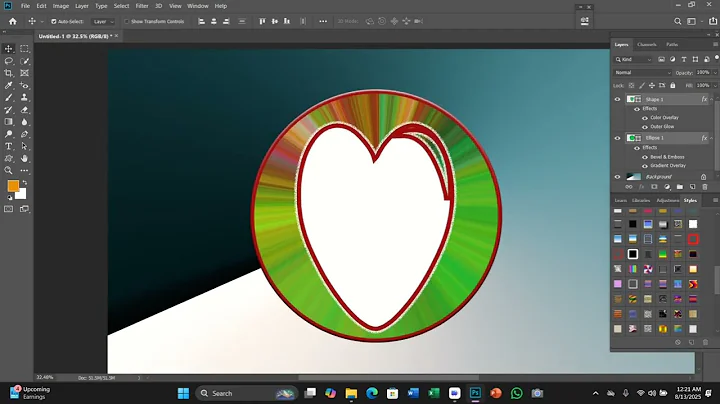Select the Hand tool
The image size is (720, 404).
[24, 158]
